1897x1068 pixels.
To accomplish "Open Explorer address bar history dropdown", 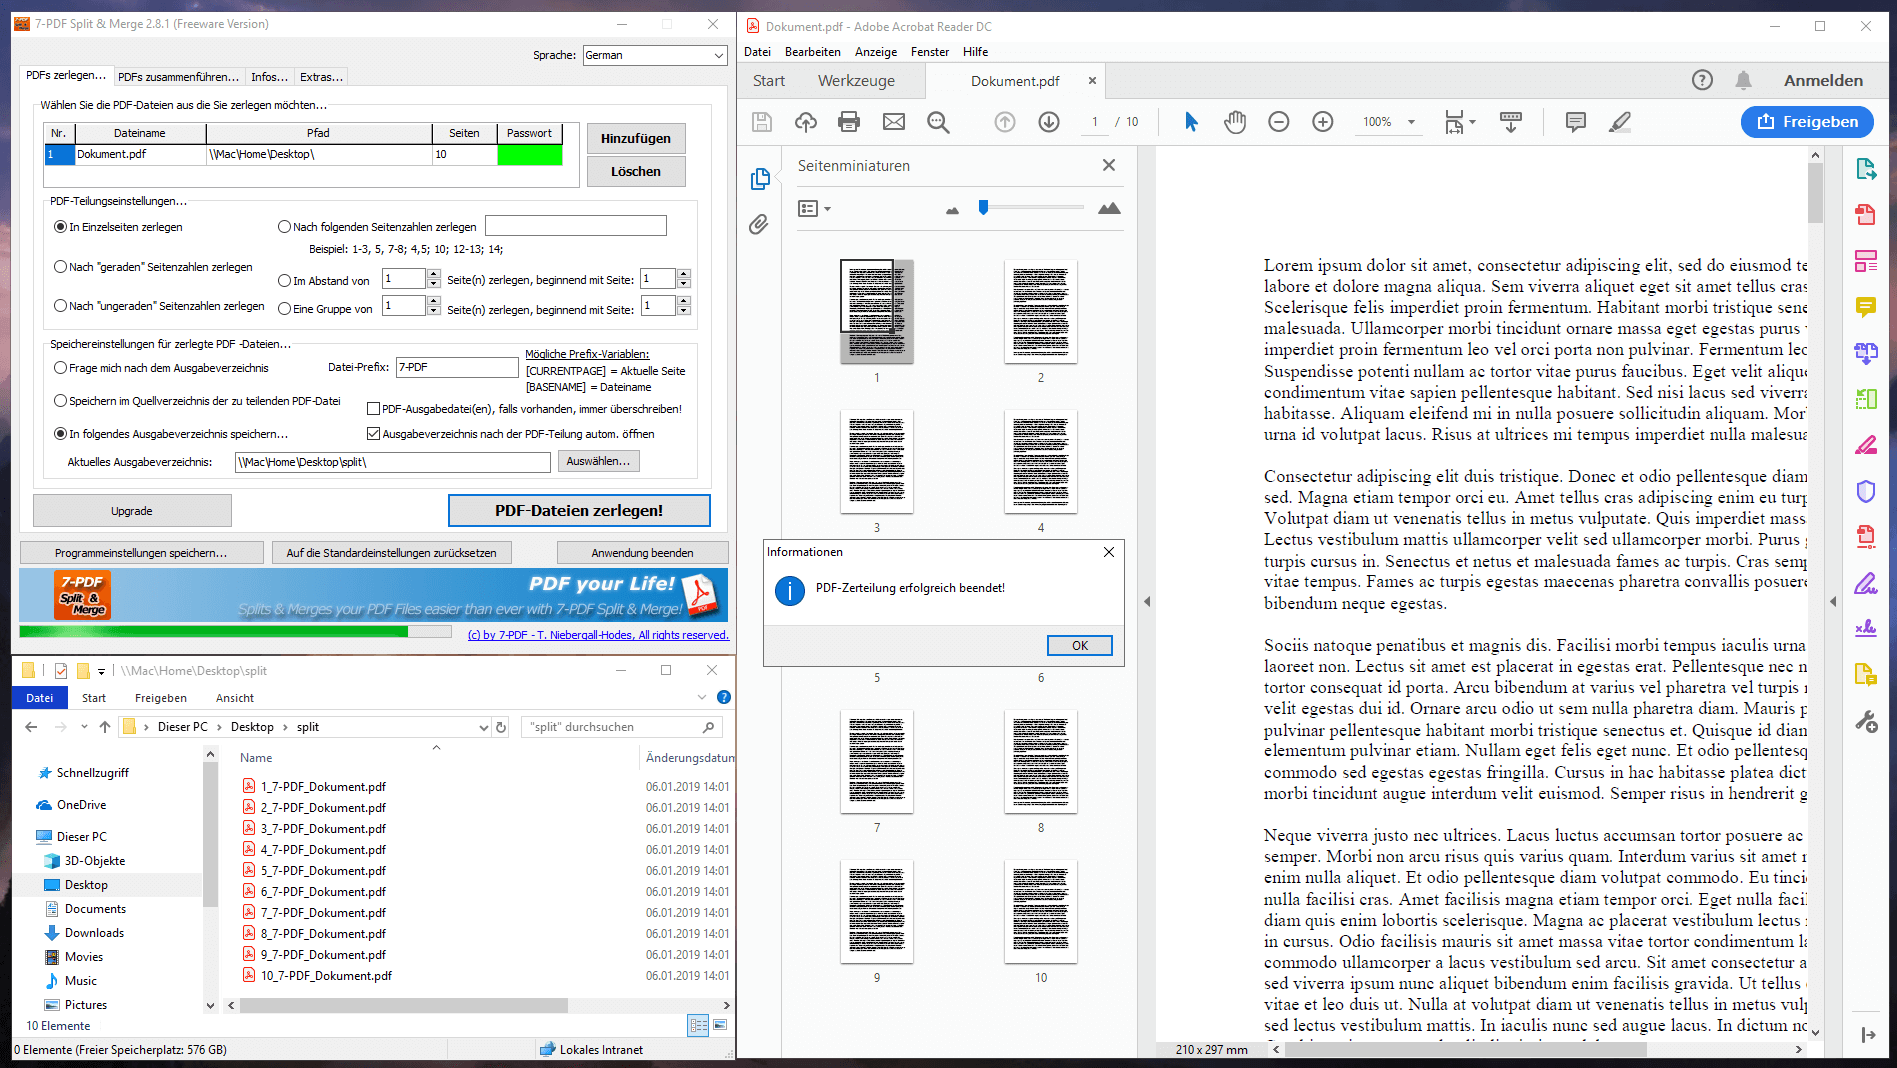I will click(x=483, y=727).
